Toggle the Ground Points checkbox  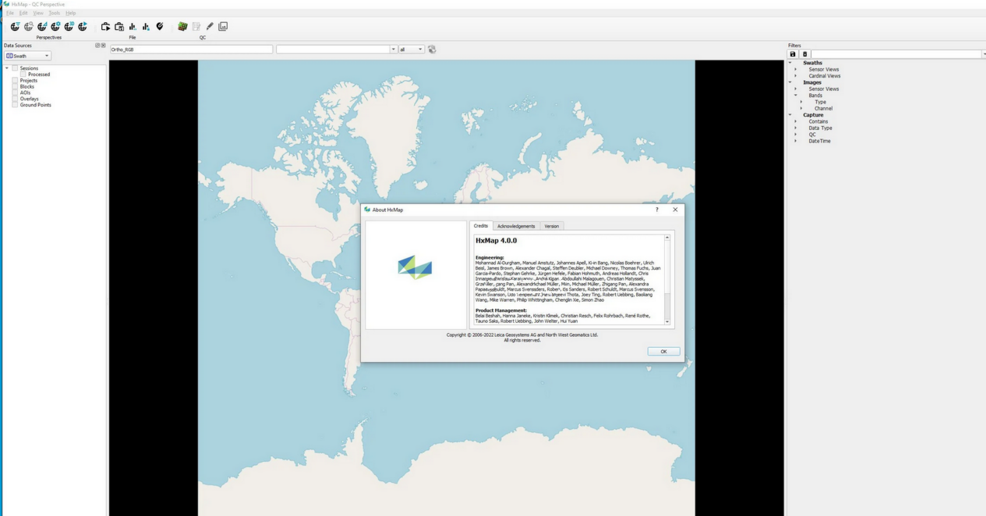(x=15, y=105)
